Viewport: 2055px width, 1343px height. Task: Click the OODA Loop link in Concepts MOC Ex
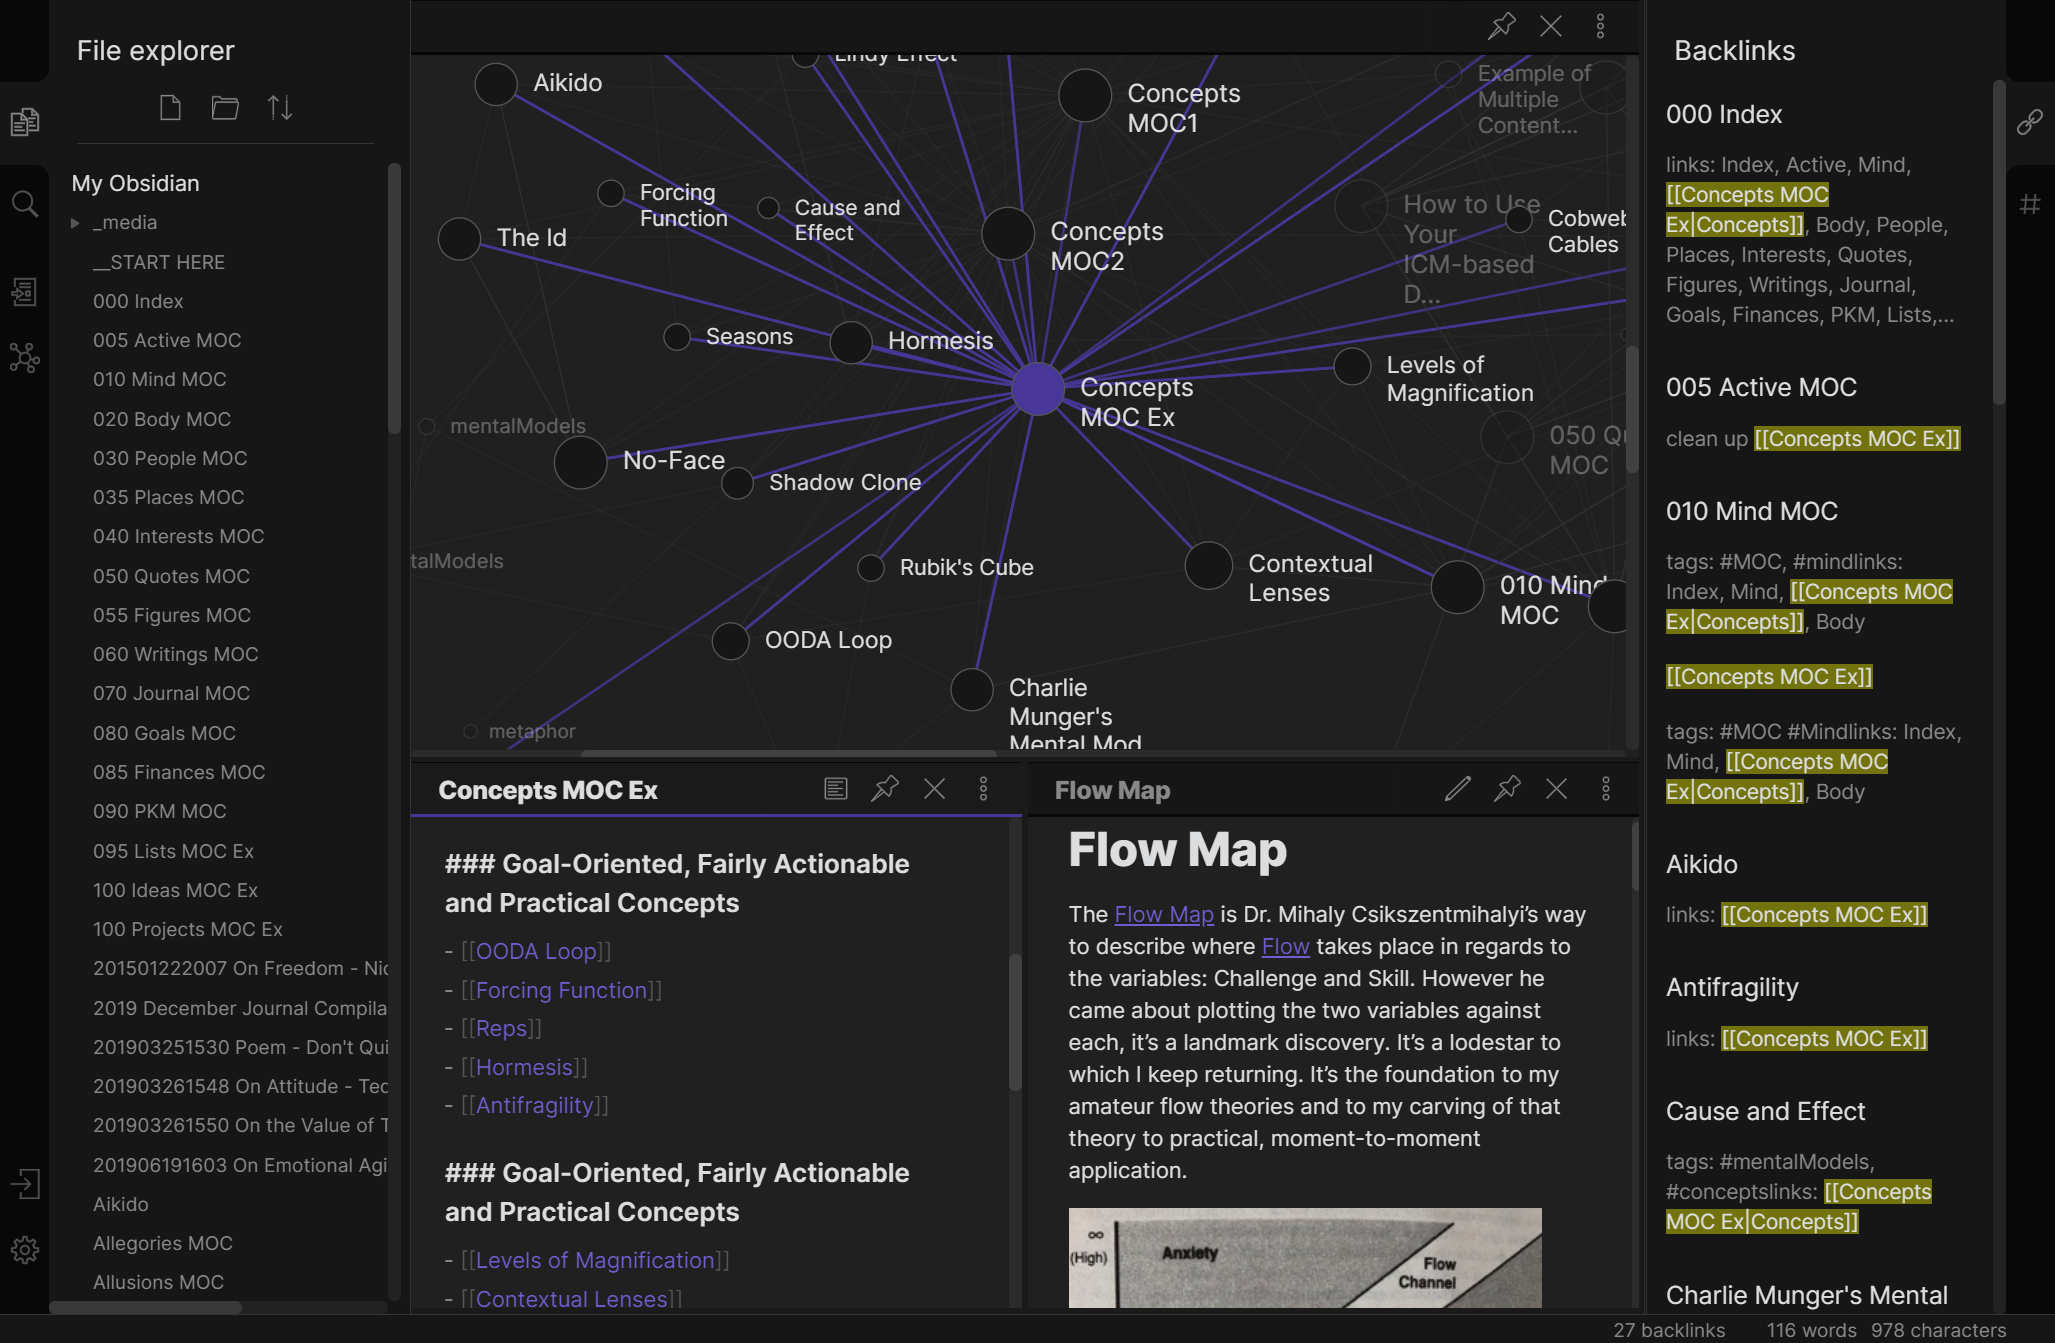click(537, 951)
